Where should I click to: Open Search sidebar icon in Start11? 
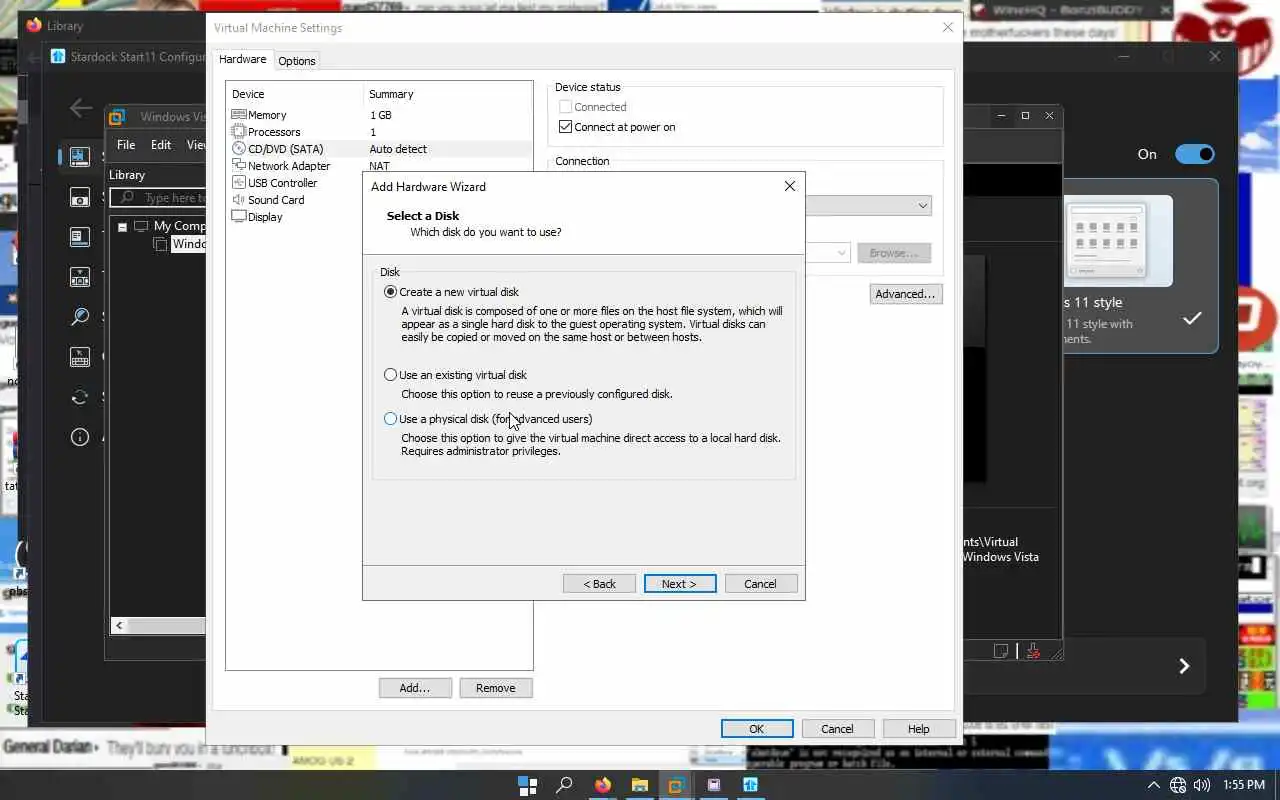80,317
